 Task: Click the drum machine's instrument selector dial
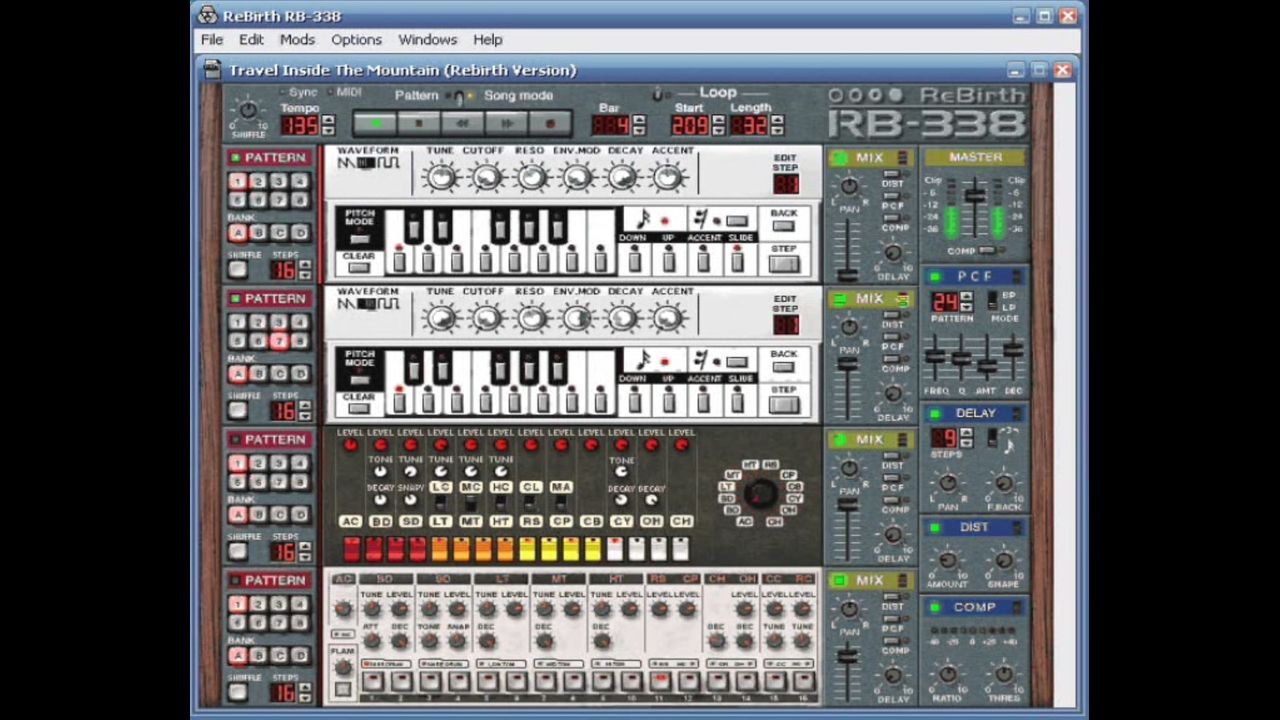(x=760, y=492)
